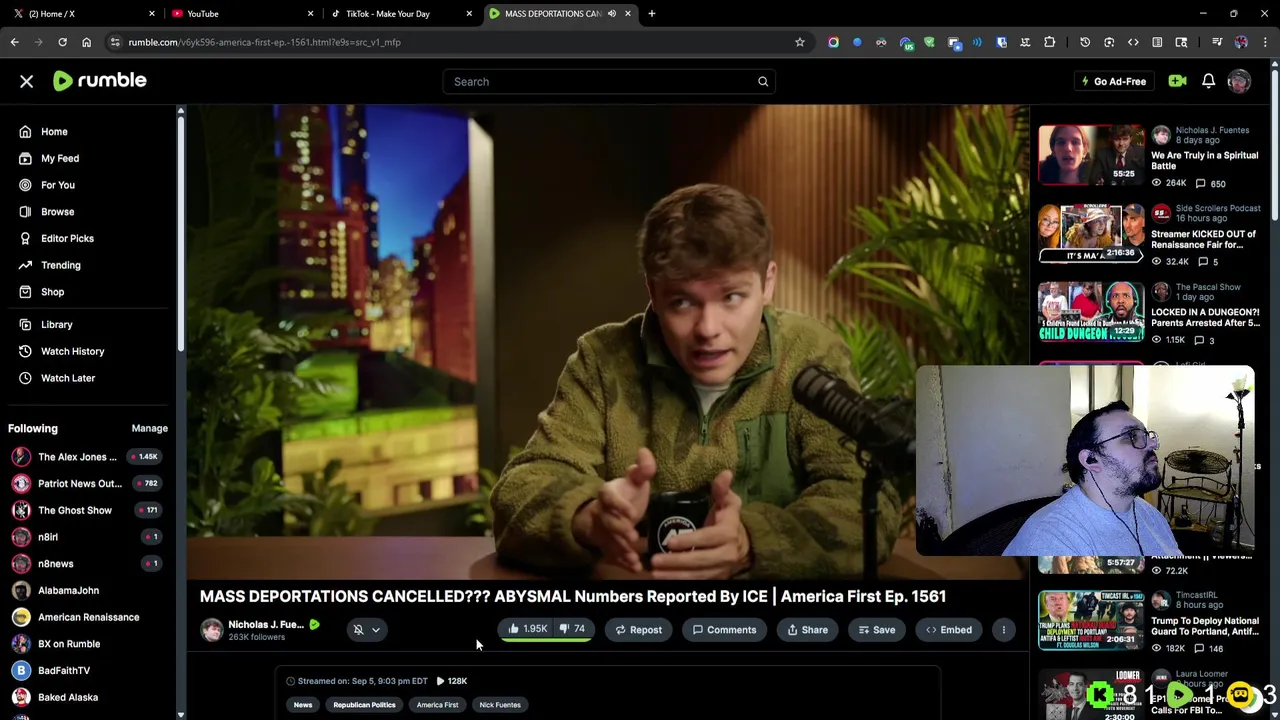The height and width of the screenshot is (720, 1280).
Task: Mute audio on the Rumble tab speaker icon
Action: tap(611, 14)
